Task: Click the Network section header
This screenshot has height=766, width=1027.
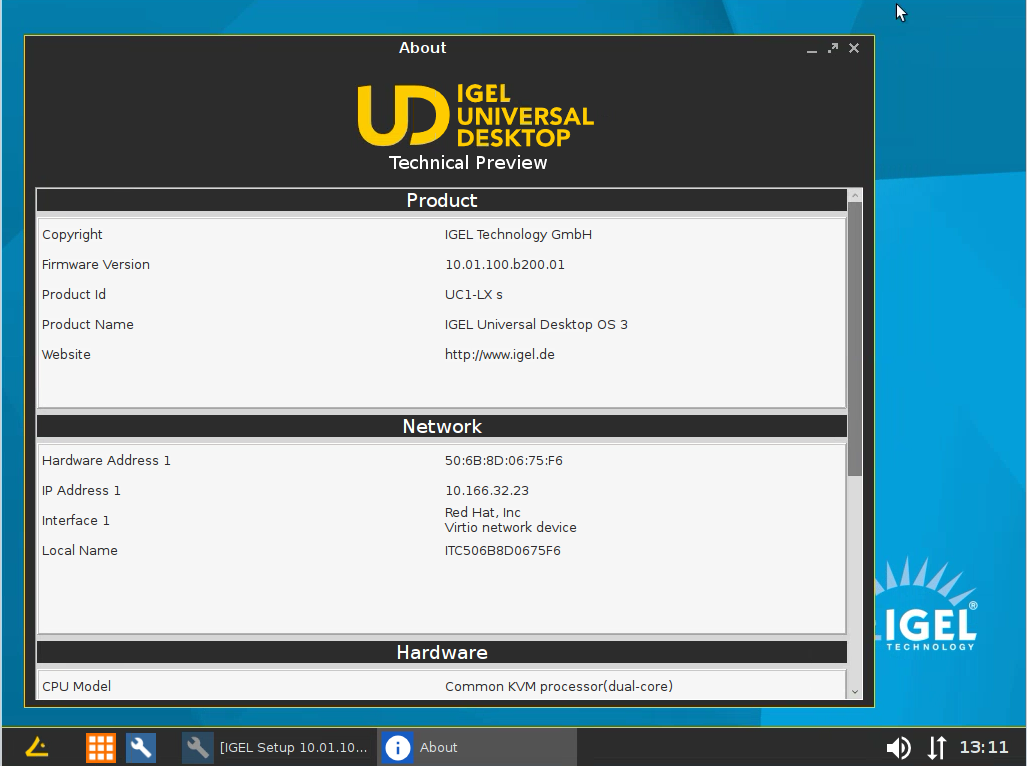Action: click(441, 426)
